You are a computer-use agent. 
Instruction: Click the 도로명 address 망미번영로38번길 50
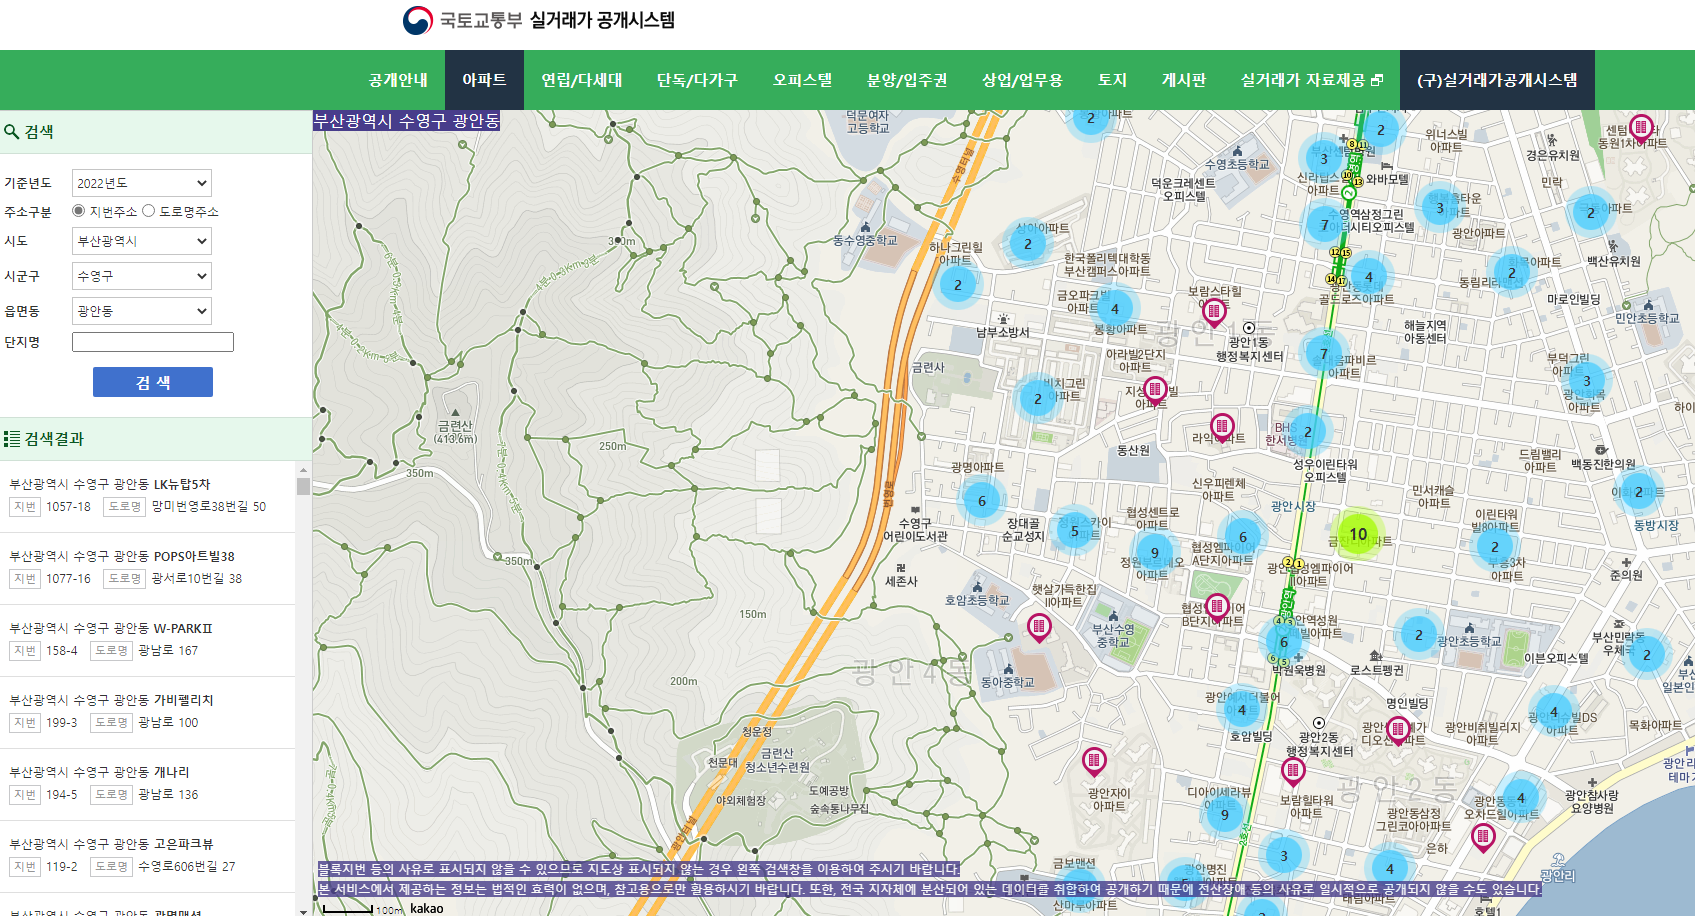209,507
